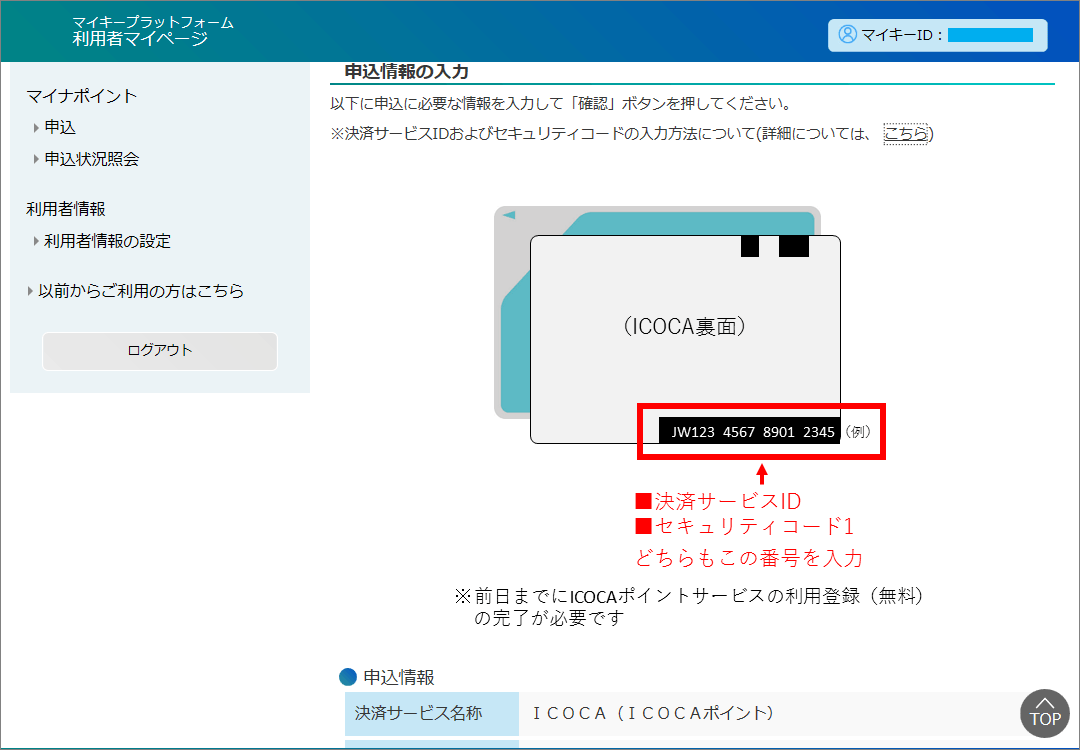Click the arrow beside 申込状況照会
This screenshot has height=750, width=1080.
click(37, 159)
